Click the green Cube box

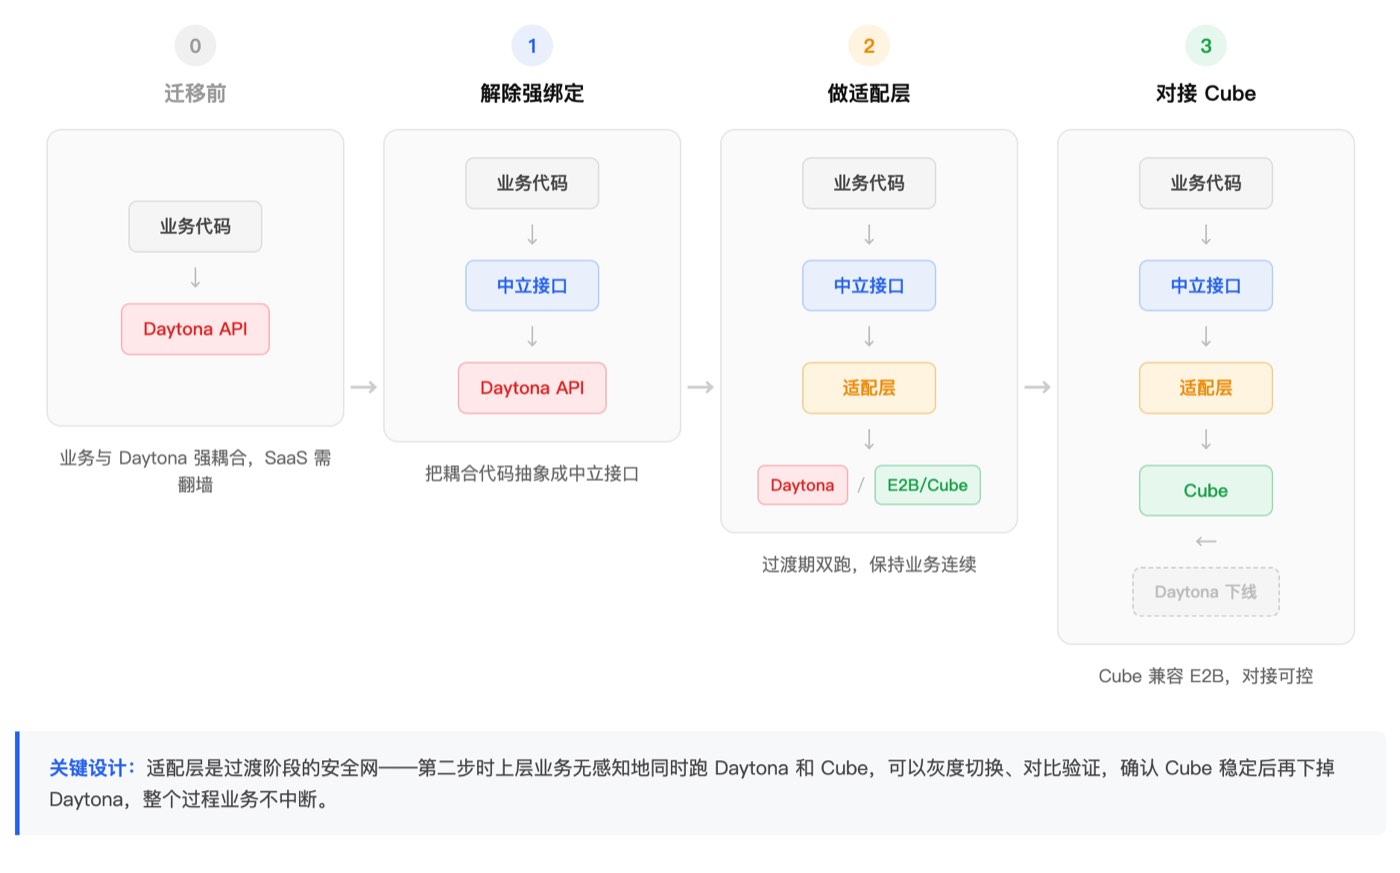tap(1206, 491)
